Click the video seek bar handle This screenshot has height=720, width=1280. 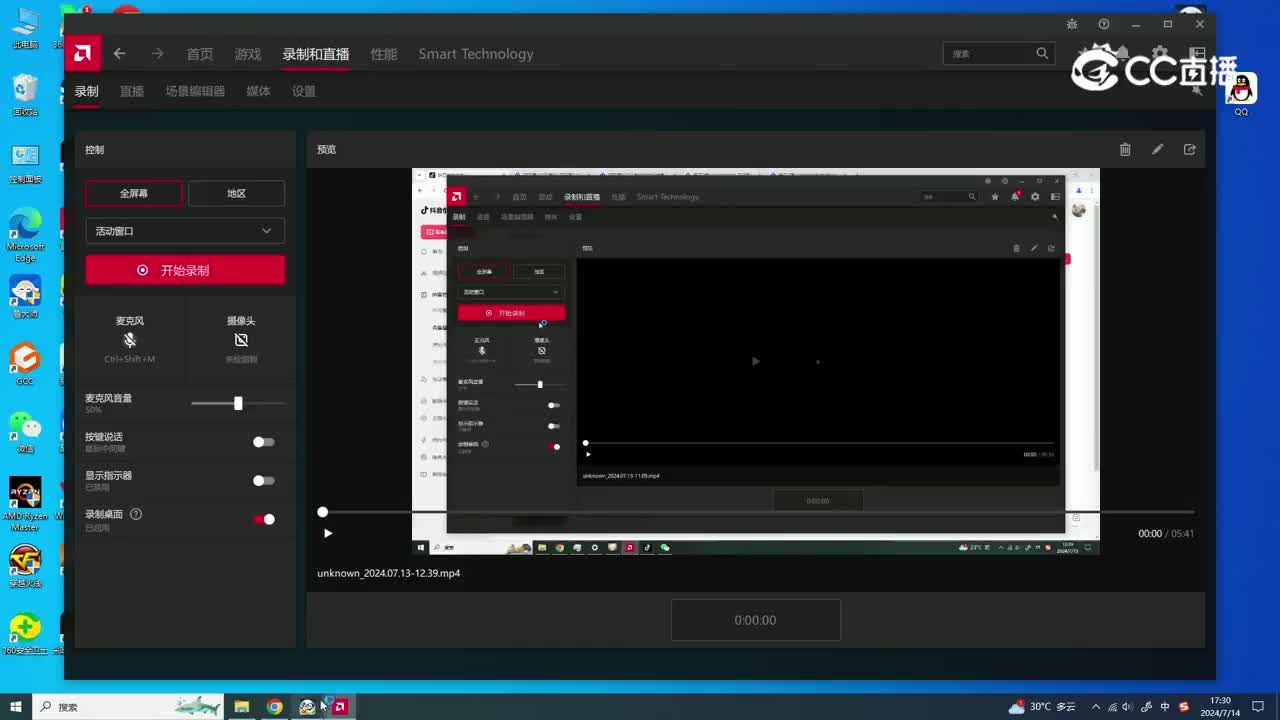pos(322,512)
